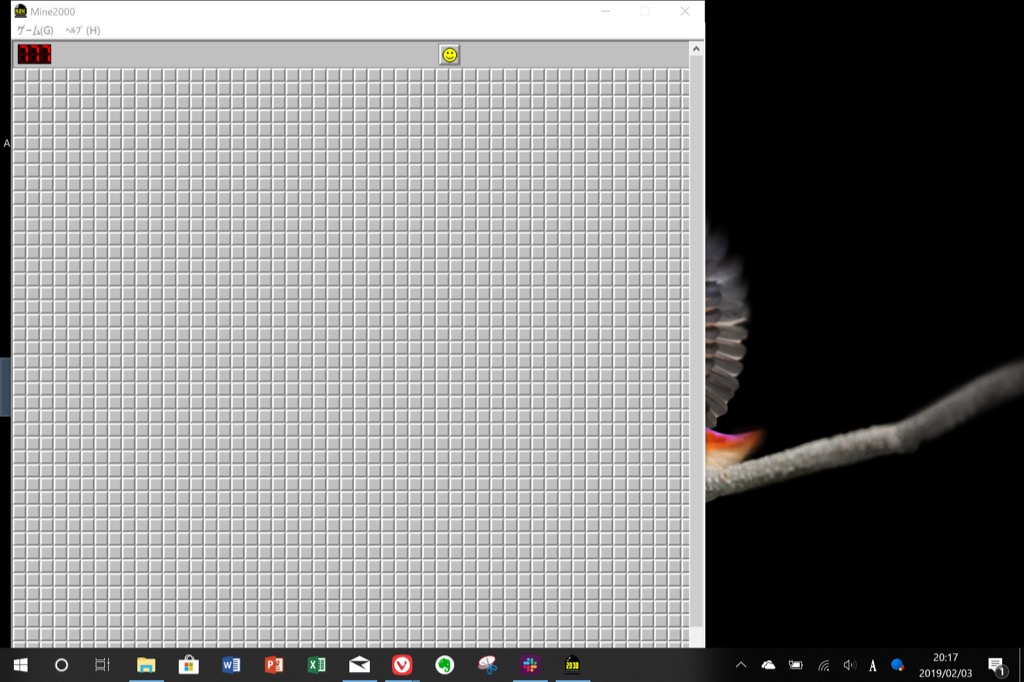The image size is (1024, 682).
Task: Open Task View from the taskbar
Action: [x=103, y=665]
